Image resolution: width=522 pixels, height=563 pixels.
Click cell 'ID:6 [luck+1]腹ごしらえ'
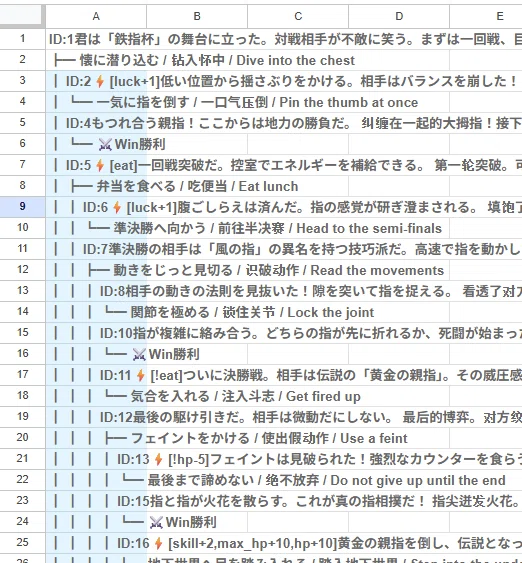coord(288,207)
